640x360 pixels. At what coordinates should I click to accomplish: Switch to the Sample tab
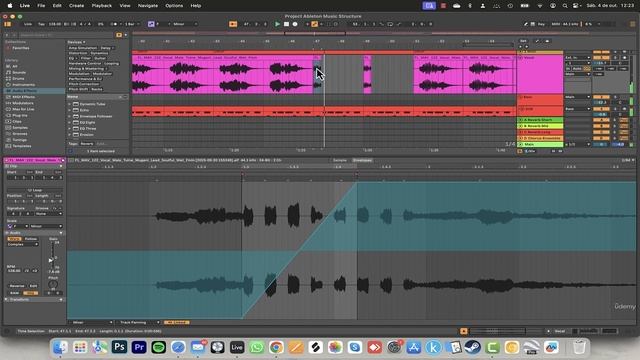340,160
